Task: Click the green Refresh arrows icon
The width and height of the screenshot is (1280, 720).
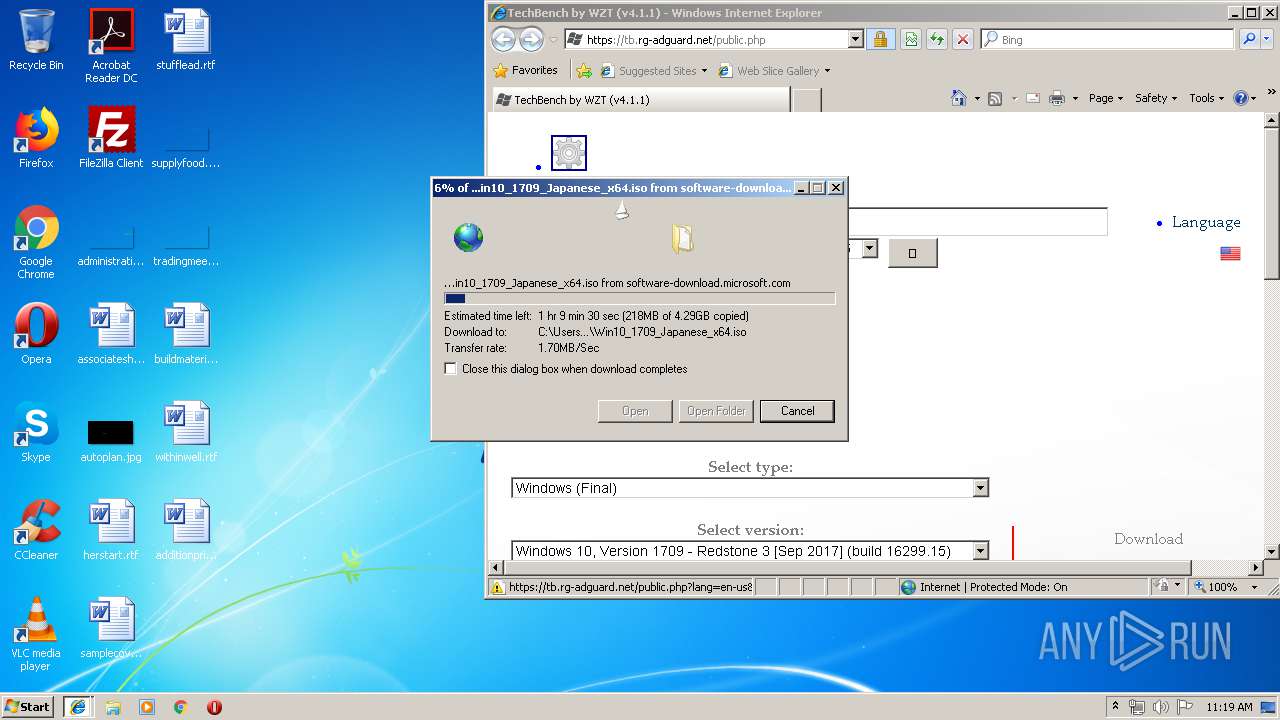Action: click(x=937, y=39)
